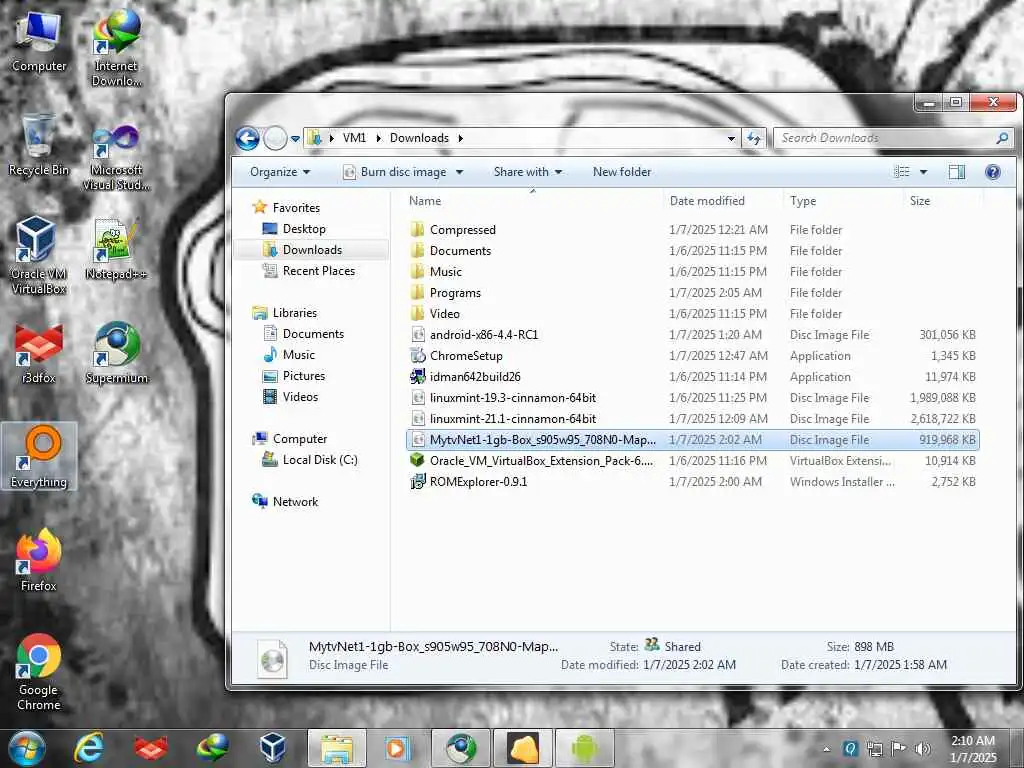Viewport: 1024px width, 768px height.
Task: Switch to the Android app taskbar button
Action: click(x=584, y=748)
